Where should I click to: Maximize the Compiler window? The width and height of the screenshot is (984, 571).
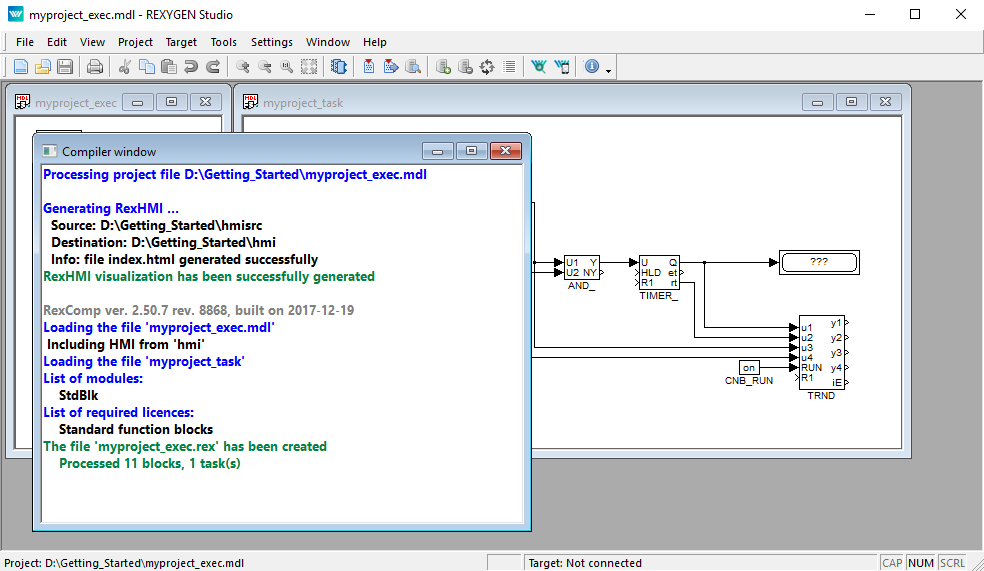pyautogui.click(x=471, y=151)
